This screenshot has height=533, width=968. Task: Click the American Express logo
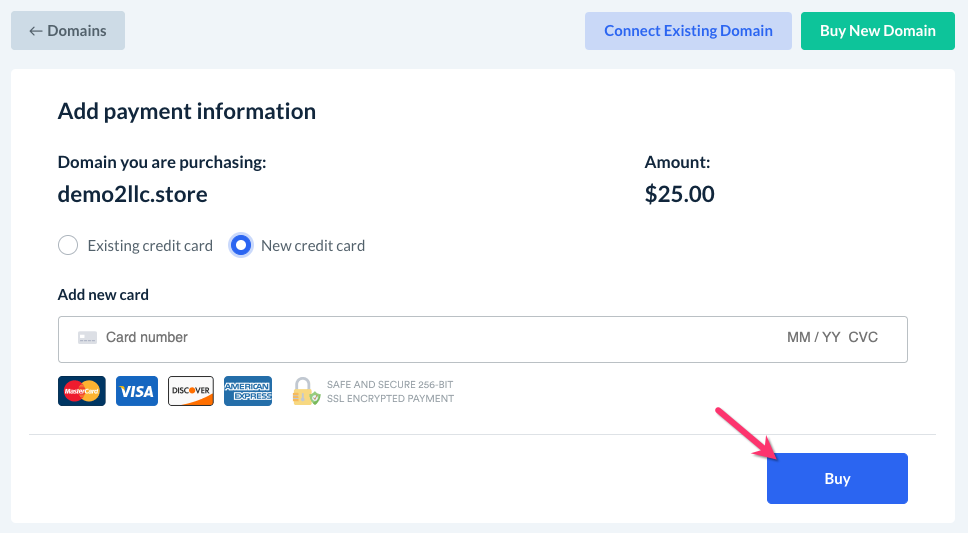[248, 391]
